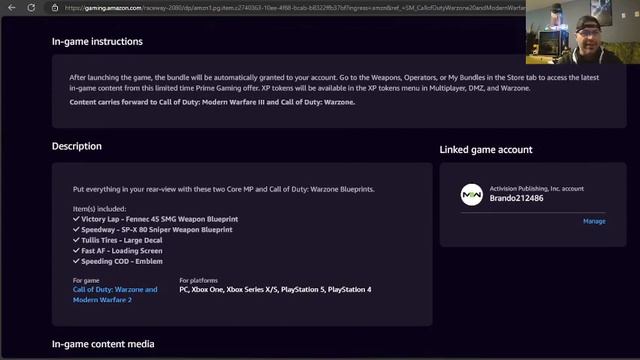Click the Speeding COD checkmark icon

[76, 261]
